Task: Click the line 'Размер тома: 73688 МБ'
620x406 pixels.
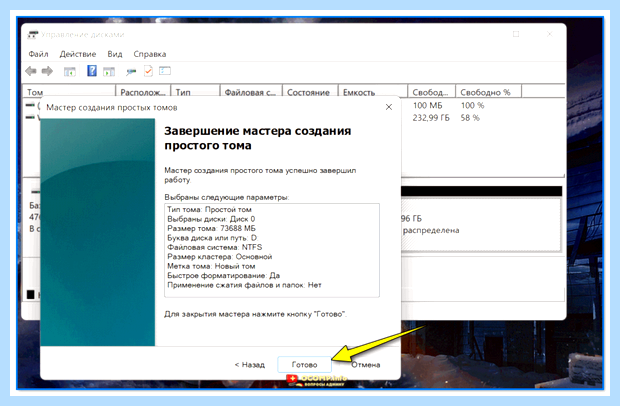Action: pyautogui.click(x=211, y=228)
